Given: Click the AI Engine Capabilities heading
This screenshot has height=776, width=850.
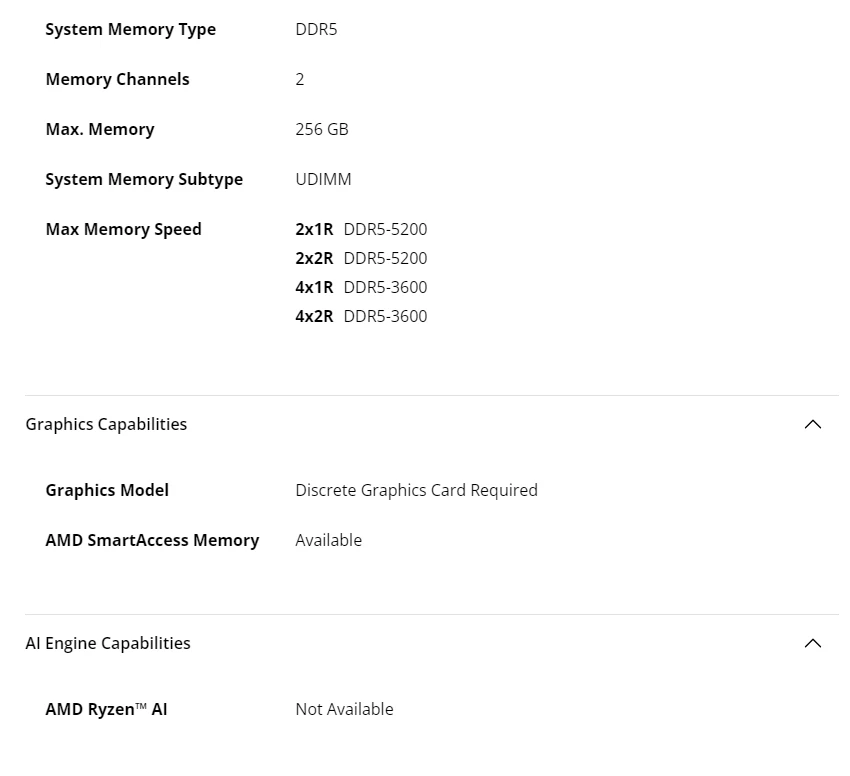Looking at the screenshot, I should point(108,643).
